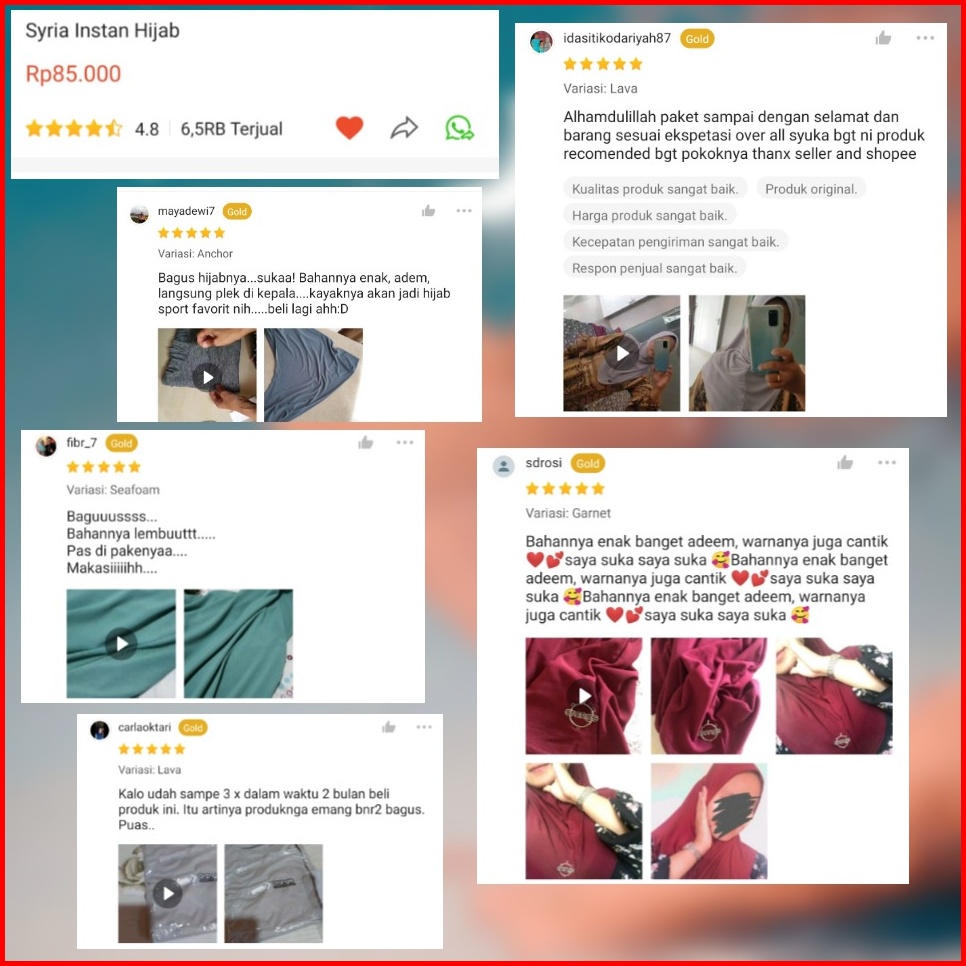Select the "Produk original." tag

pos(811,189)
